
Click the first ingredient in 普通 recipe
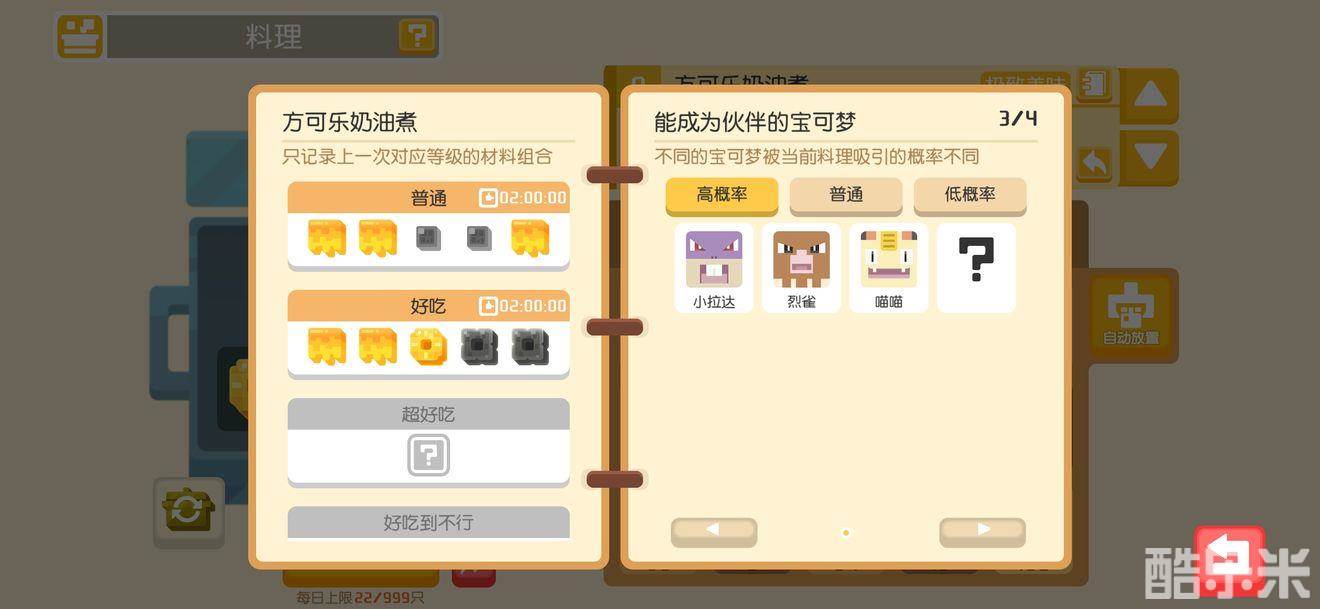(326, 239)
